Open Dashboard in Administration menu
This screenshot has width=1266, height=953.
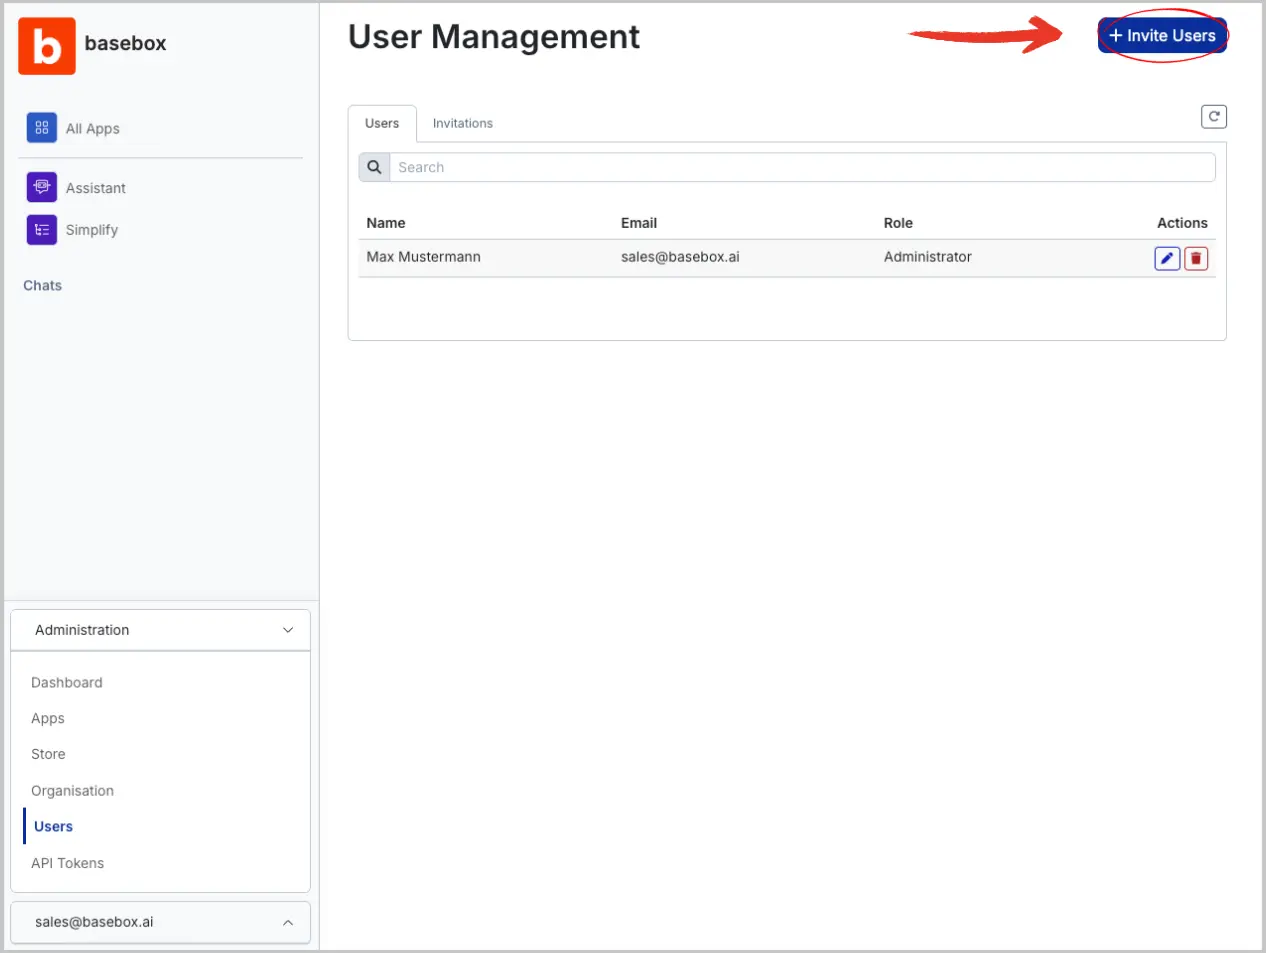67,682
